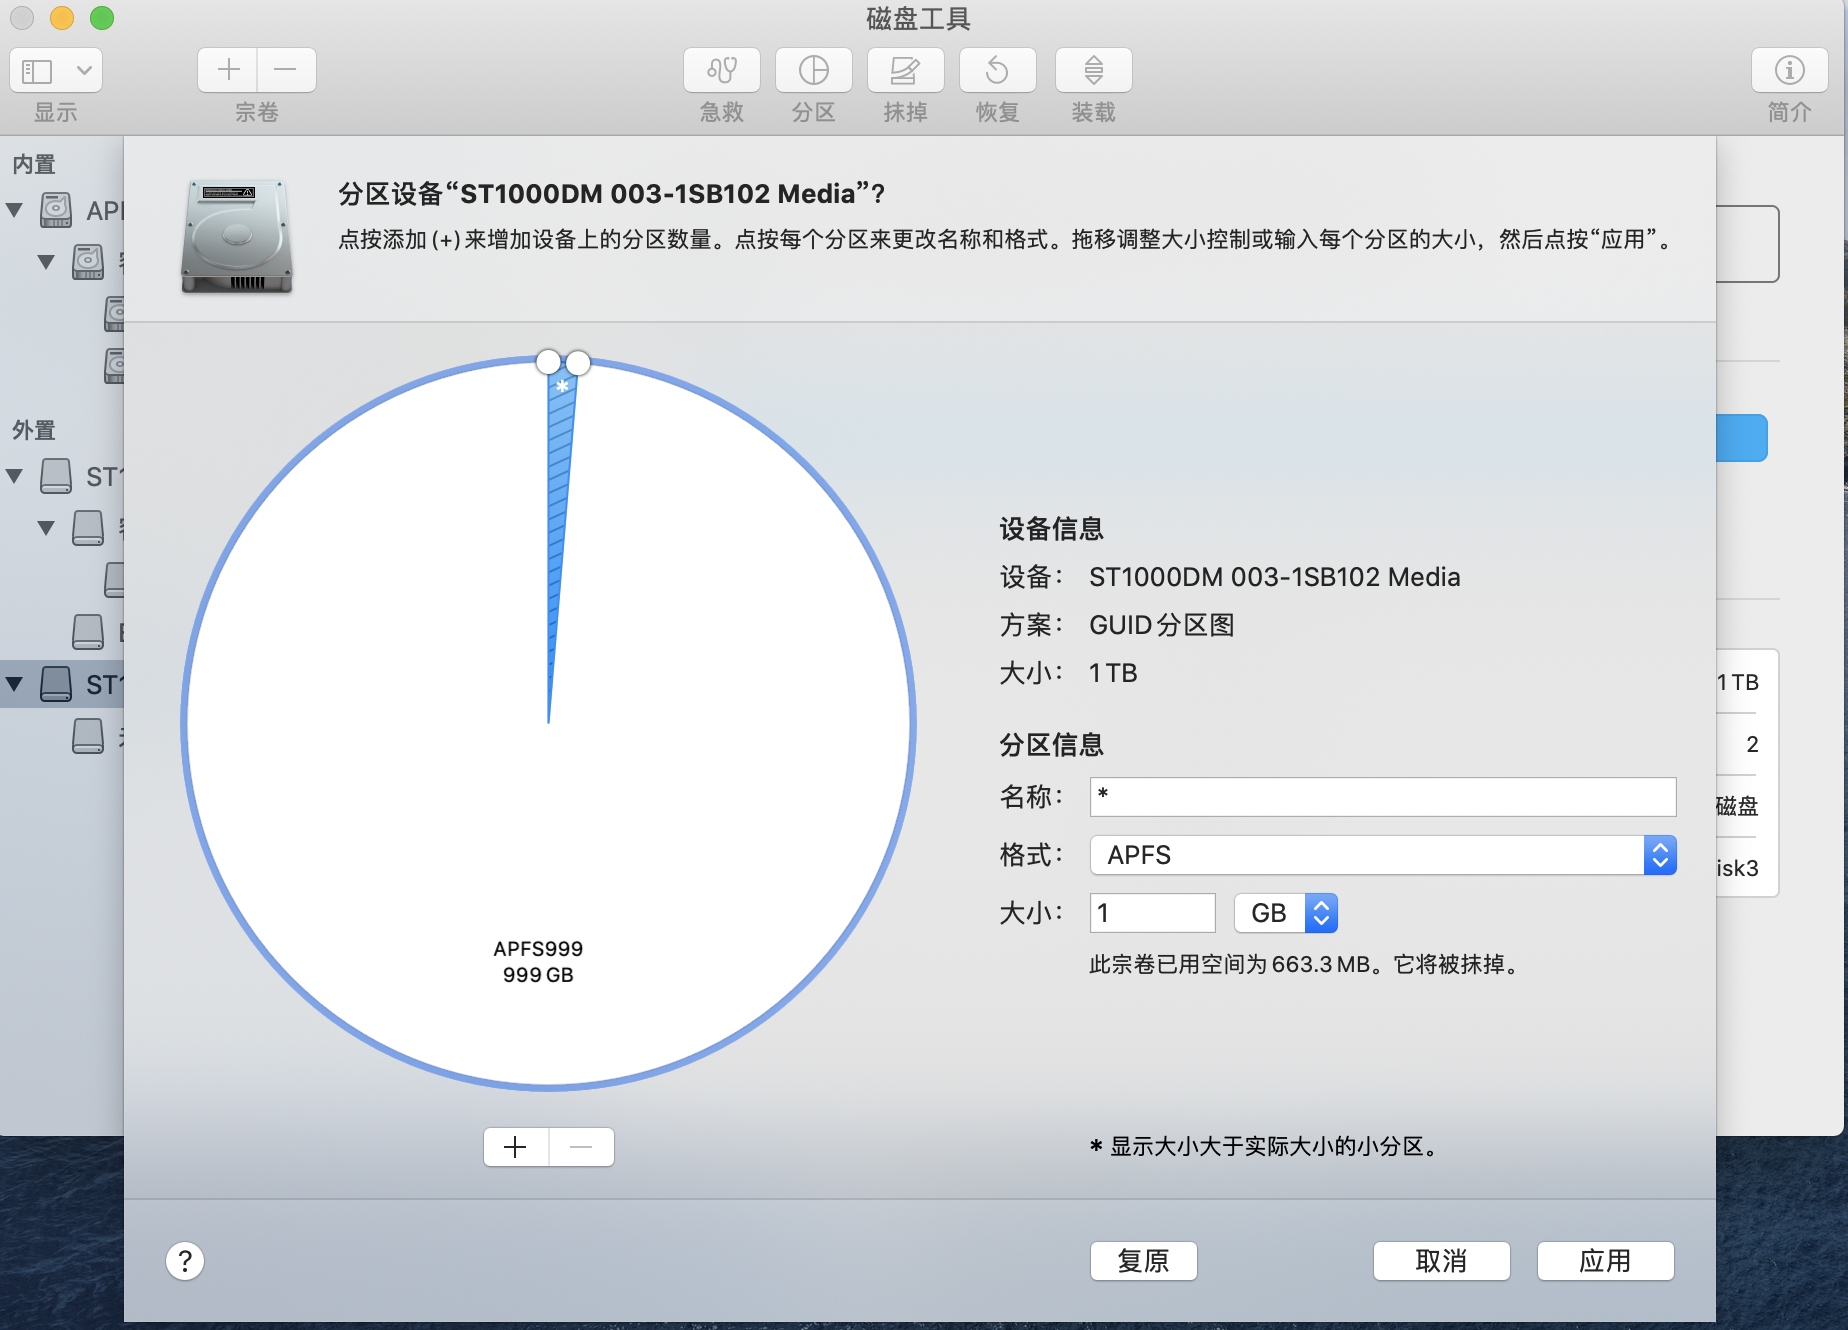Click the 装载 mount icon
Image resolution: width=1848 pixels, height=1330 pixels.
pyautogui.click(x=1094, y=70)
